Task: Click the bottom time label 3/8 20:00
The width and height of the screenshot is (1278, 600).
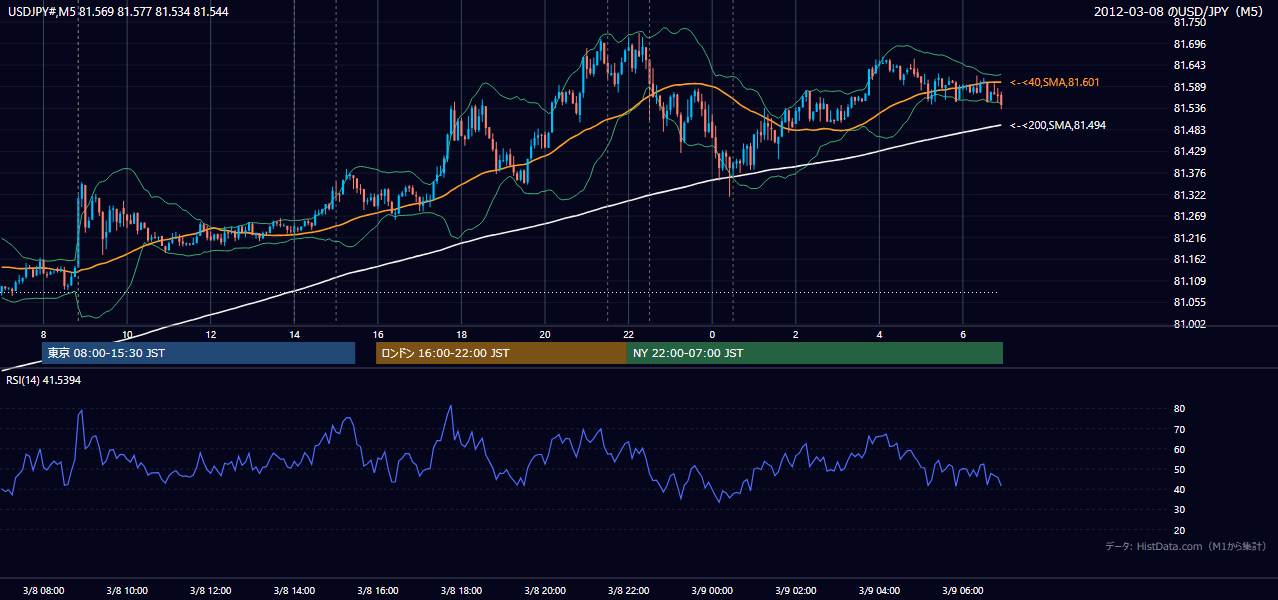Action: point(545,590)
